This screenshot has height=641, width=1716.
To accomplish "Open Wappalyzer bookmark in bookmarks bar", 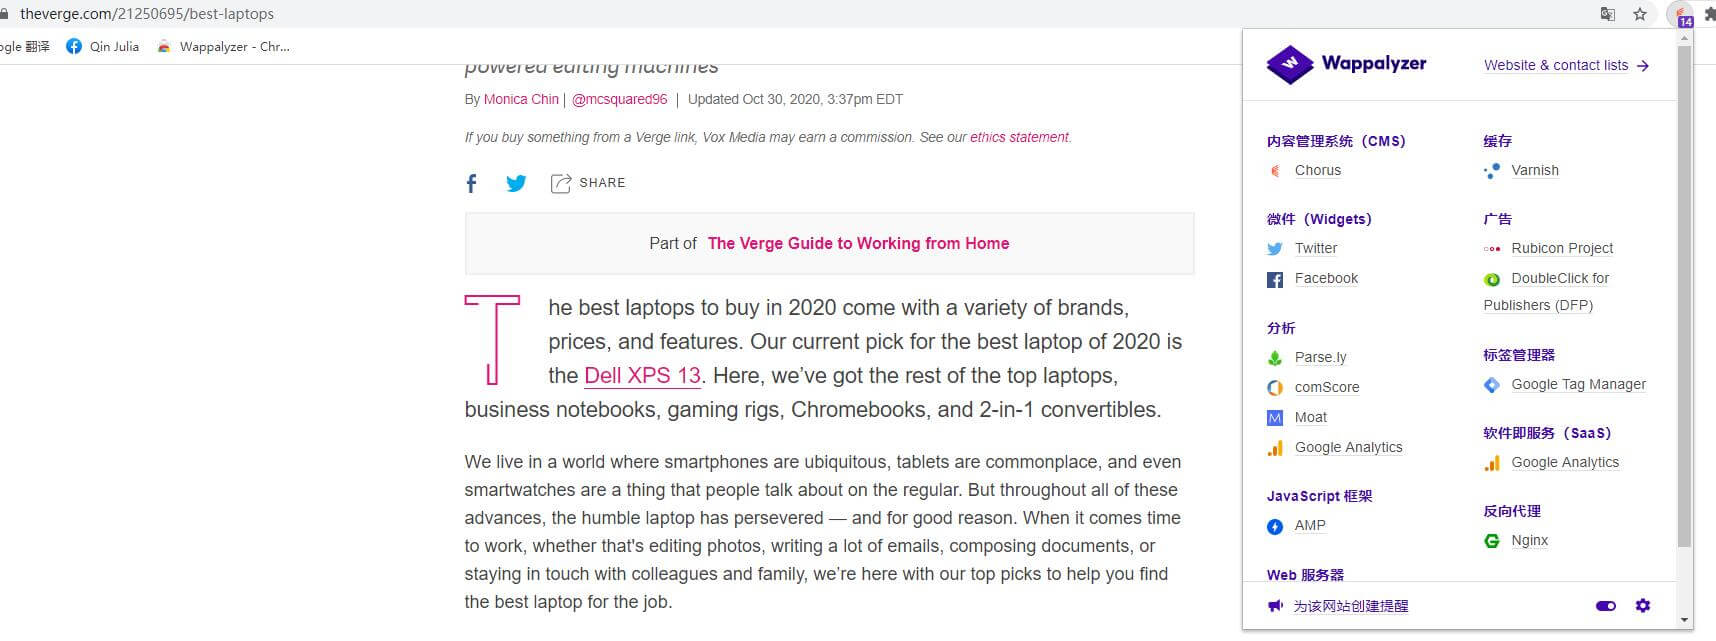I will [224, 46].
